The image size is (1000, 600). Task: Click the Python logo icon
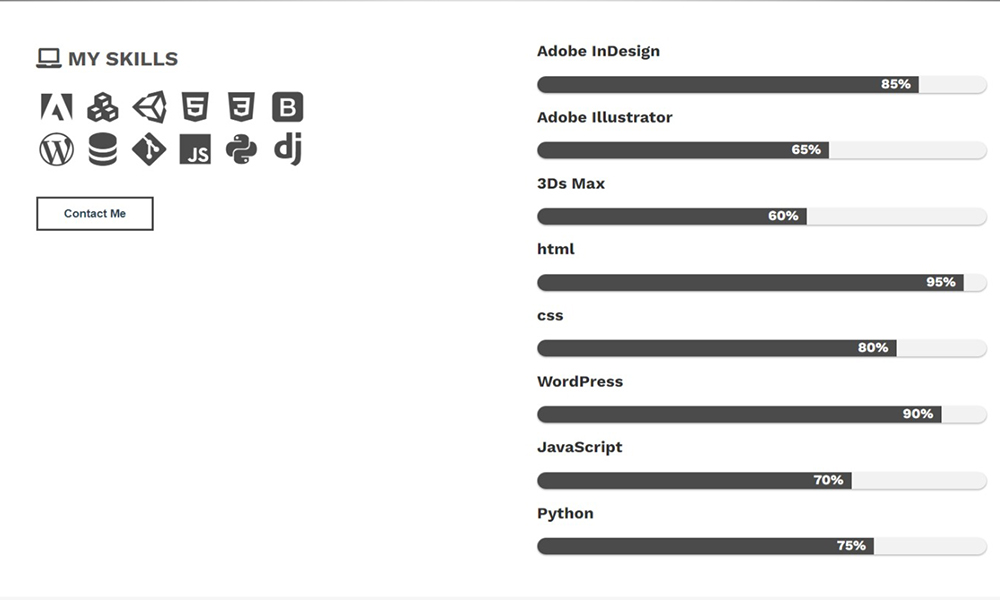tap(242, 149)
